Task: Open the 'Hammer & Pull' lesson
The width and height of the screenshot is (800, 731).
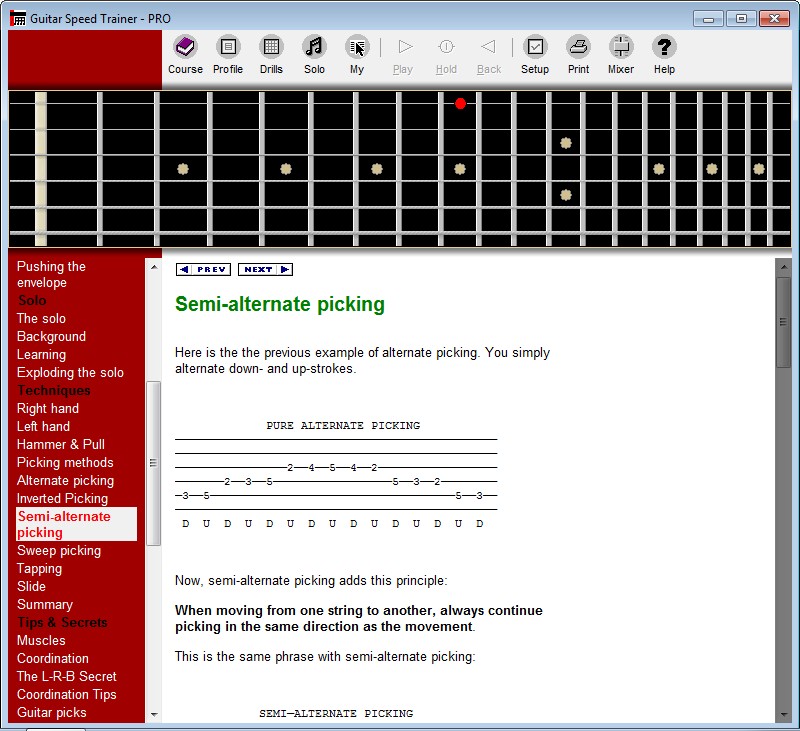Action: (x=61, y=444)
